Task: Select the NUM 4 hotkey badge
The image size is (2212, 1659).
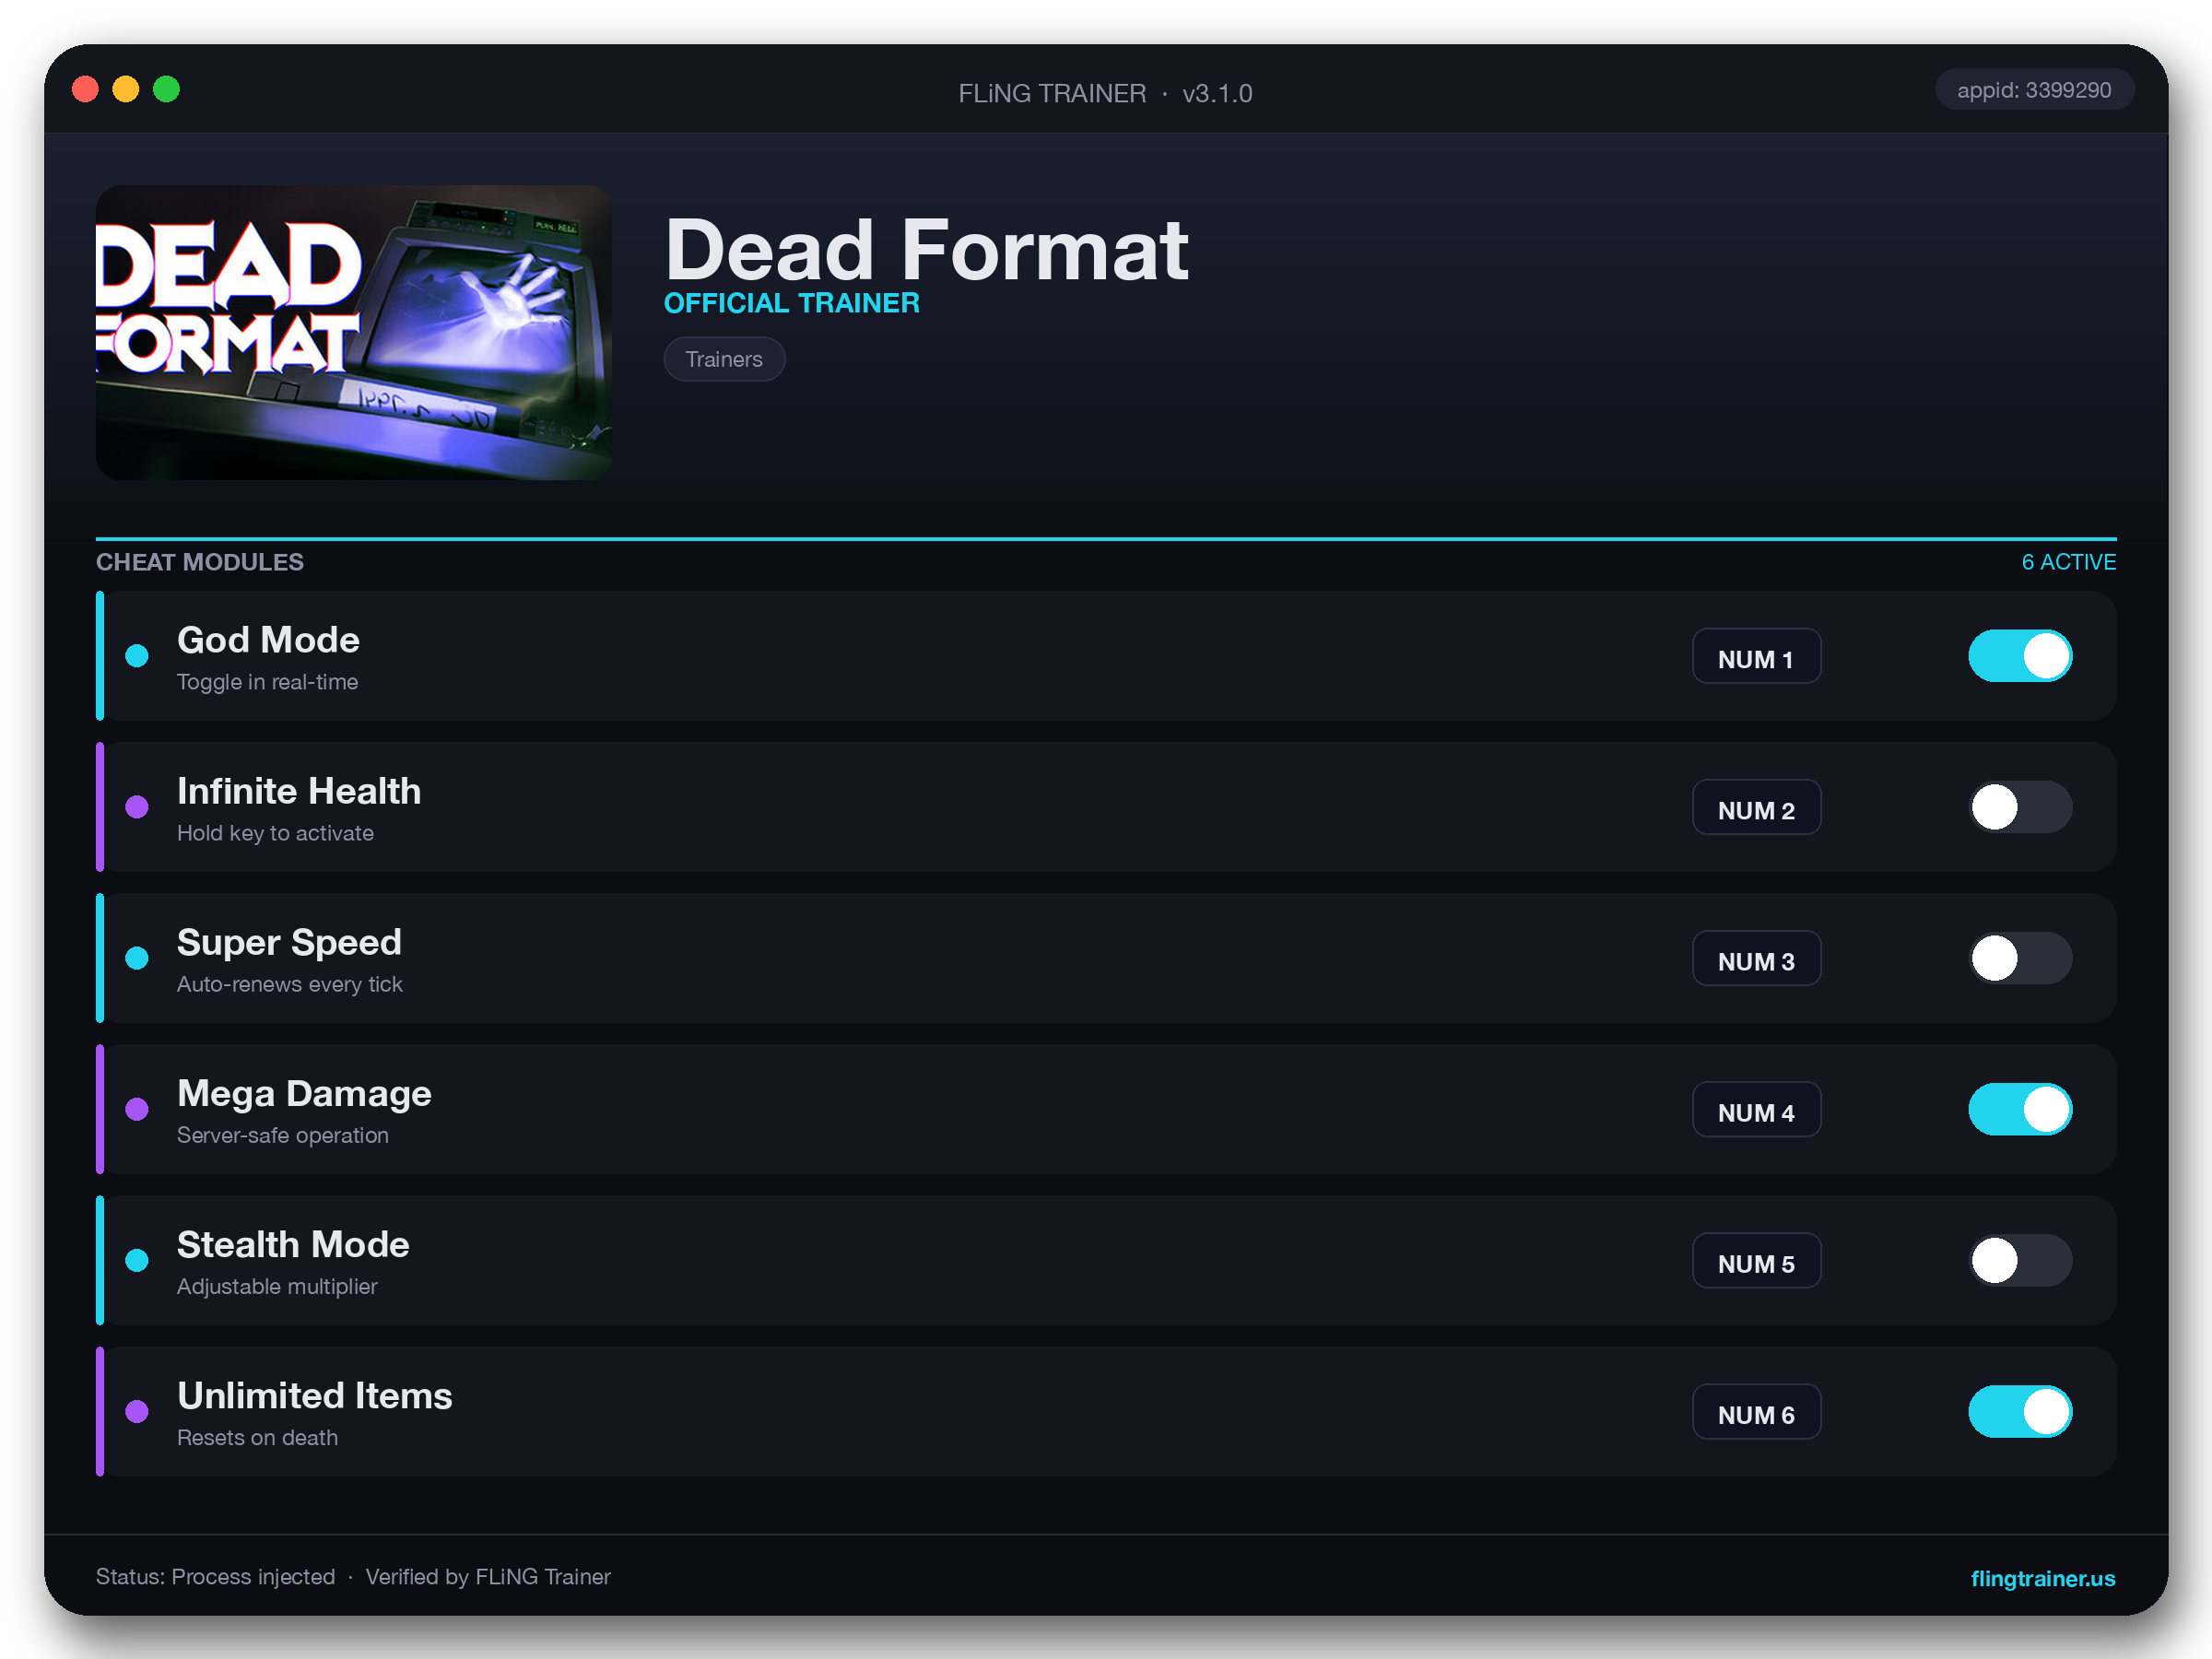Action: (1756, 1109)
